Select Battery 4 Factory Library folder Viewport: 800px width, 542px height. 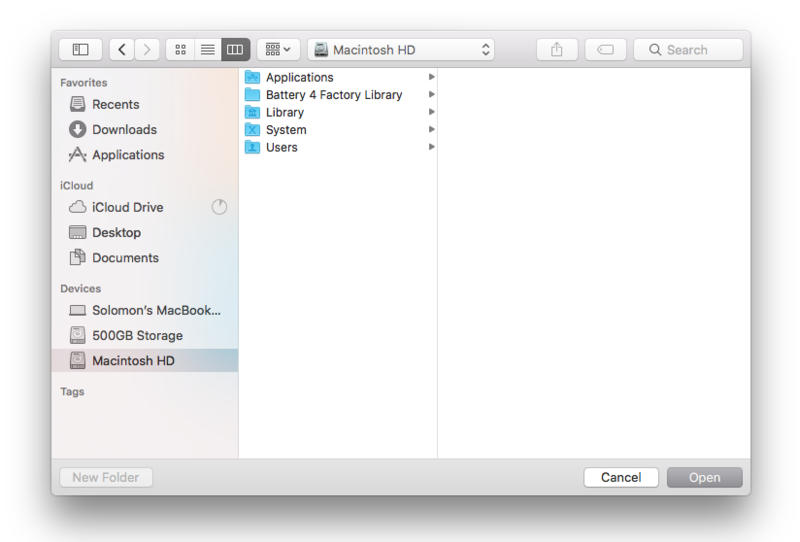click(x=338, y=94)
